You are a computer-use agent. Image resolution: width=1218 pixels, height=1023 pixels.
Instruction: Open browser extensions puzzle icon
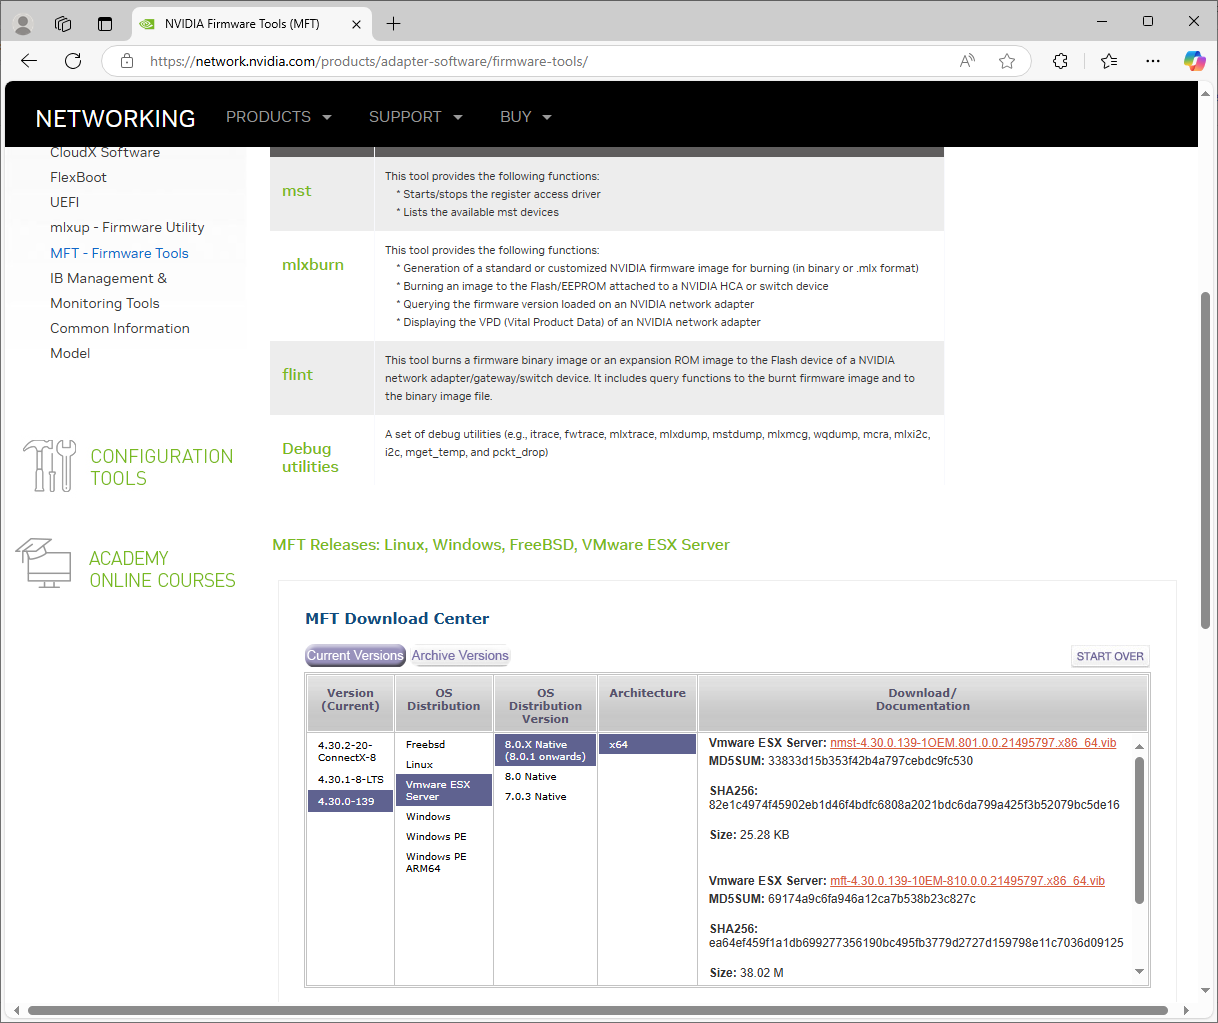pos(1060,61)
